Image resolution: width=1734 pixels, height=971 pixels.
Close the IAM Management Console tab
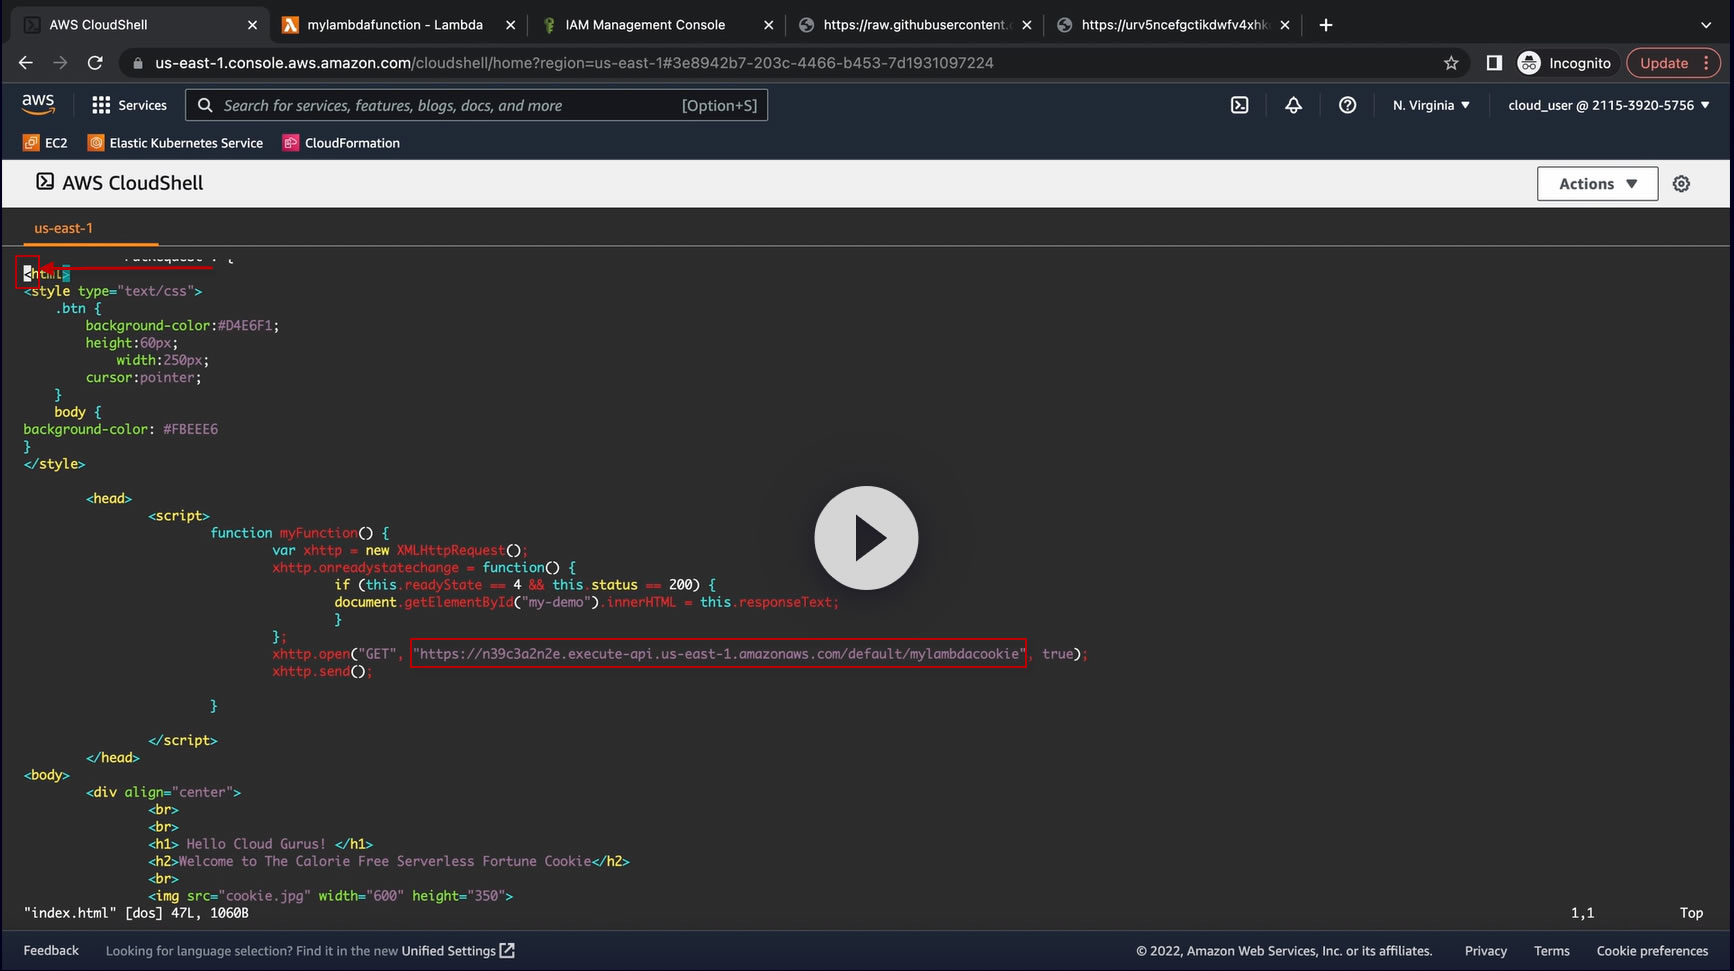pos(768,25)
